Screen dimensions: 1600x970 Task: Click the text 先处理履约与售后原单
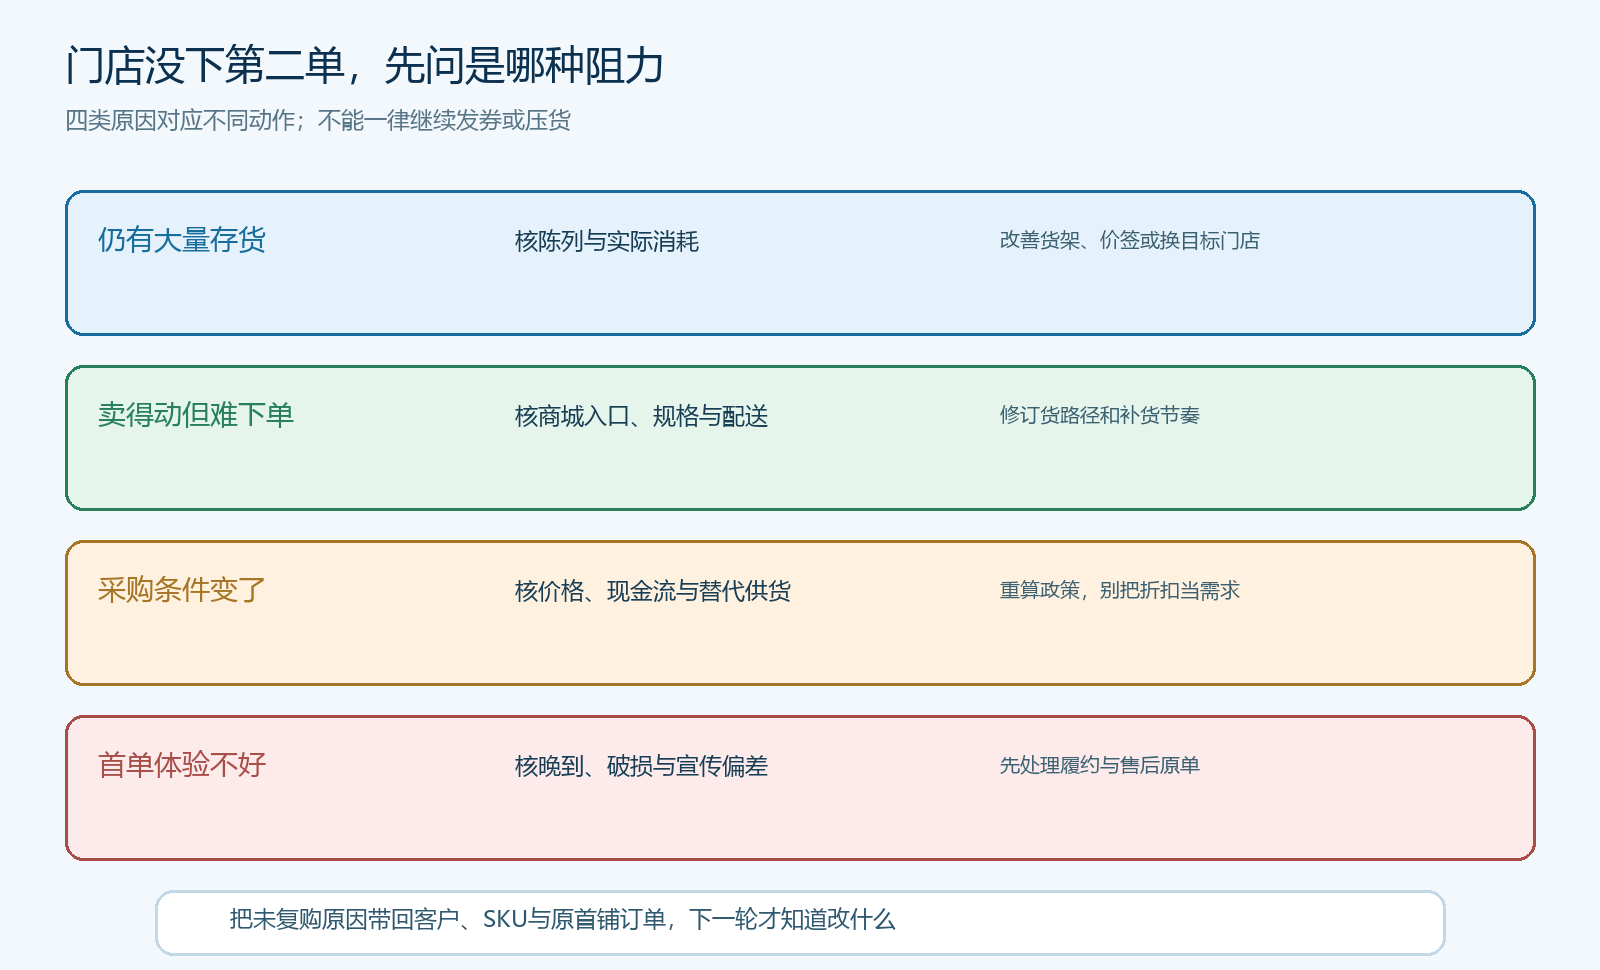tap(1100, 765)
